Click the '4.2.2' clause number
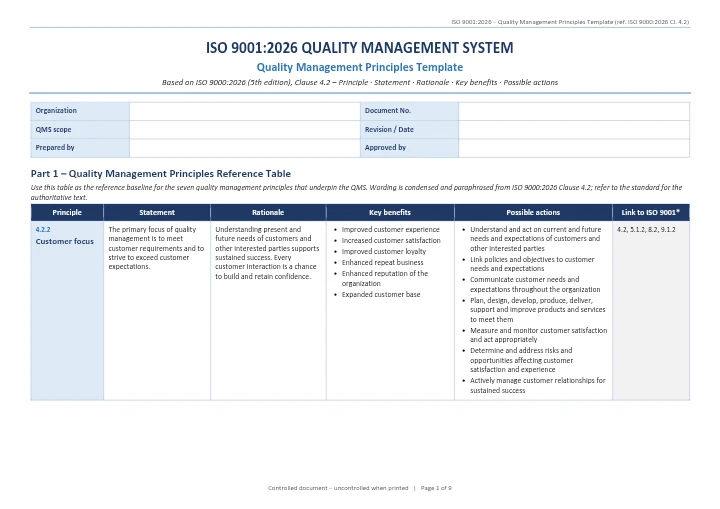 click(x=43, y=230)
